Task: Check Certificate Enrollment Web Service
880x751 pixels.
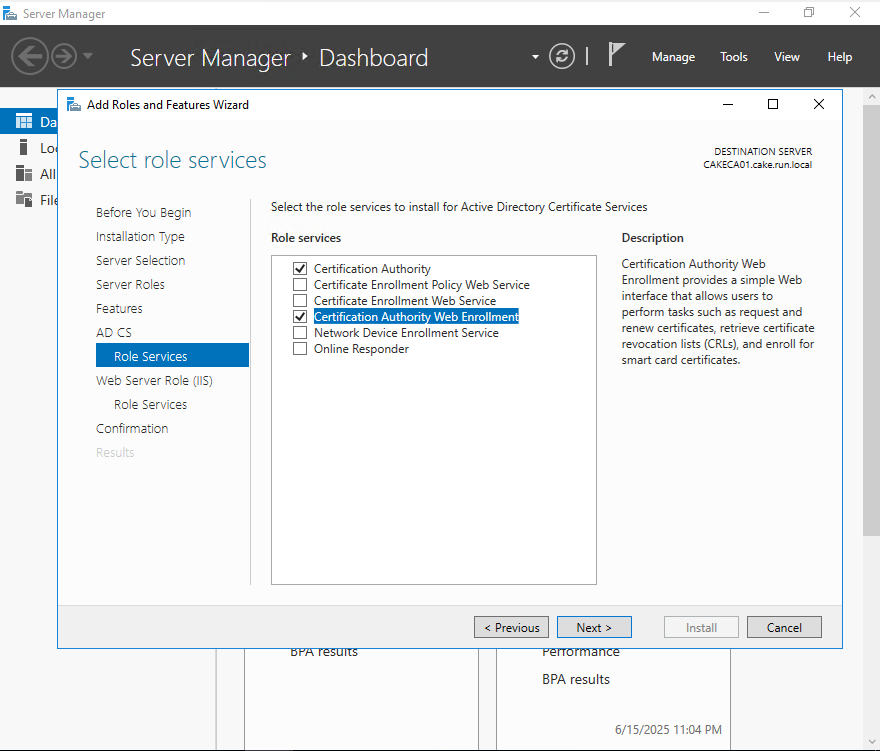Action: point(300,300)
